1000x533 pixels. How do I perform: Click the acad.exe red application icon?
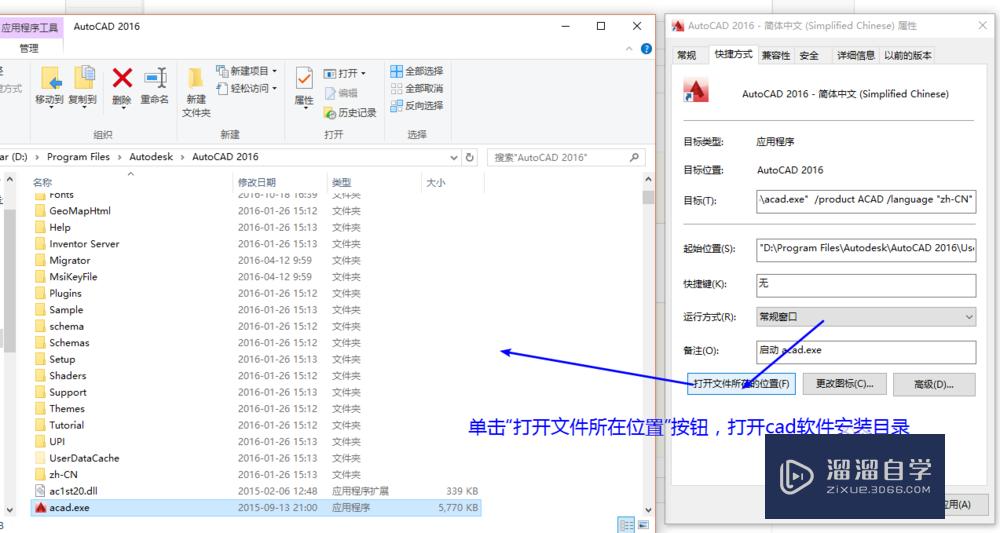tap(41, 508)
